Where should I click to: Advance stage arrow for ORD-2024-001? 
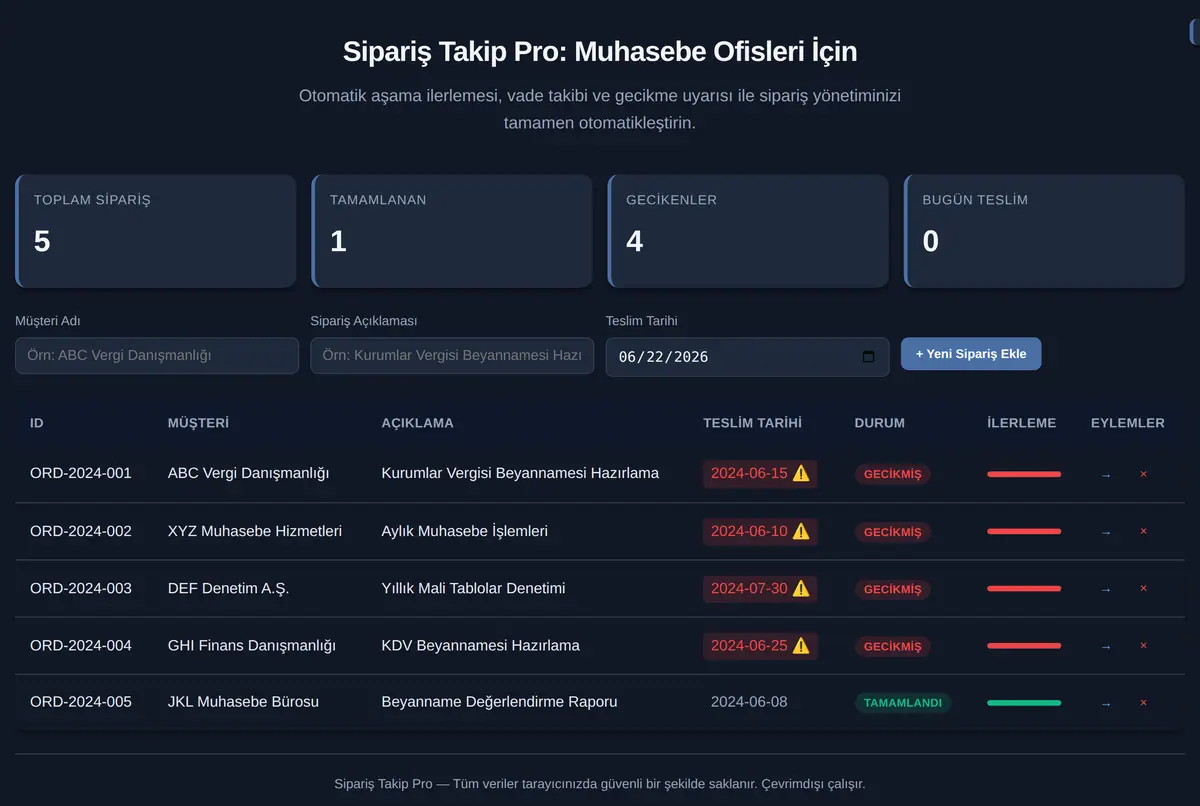tap(1105, 475)
